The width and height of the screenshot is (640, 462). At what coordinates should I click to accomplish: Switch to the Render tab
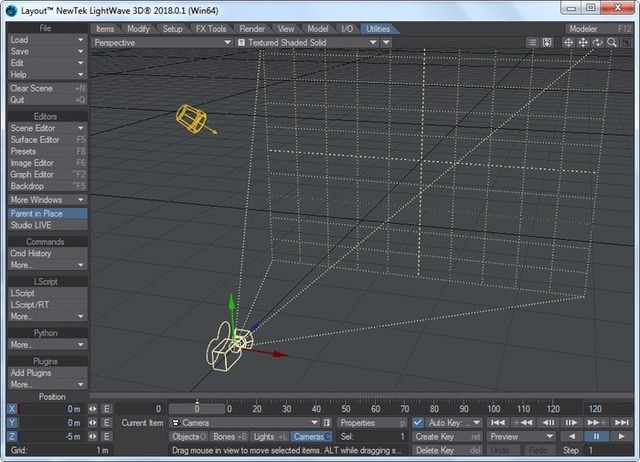pos(253,29)
